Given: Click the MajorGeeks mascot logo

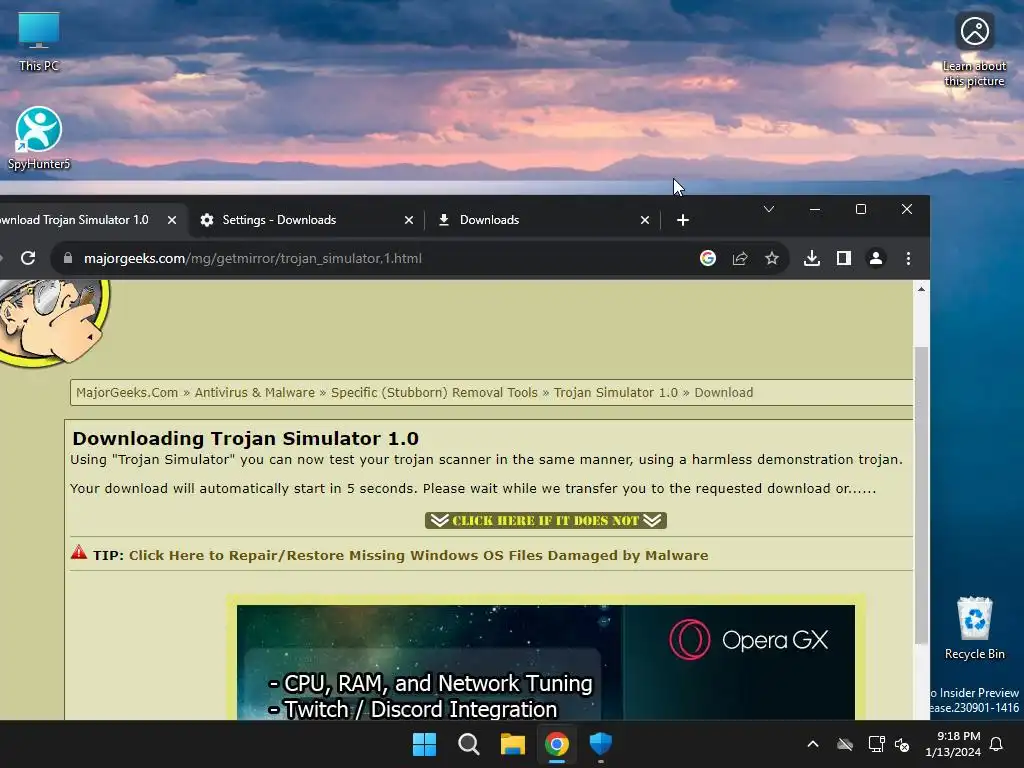Looking at the screenshot, I should [x=54, y=323].
